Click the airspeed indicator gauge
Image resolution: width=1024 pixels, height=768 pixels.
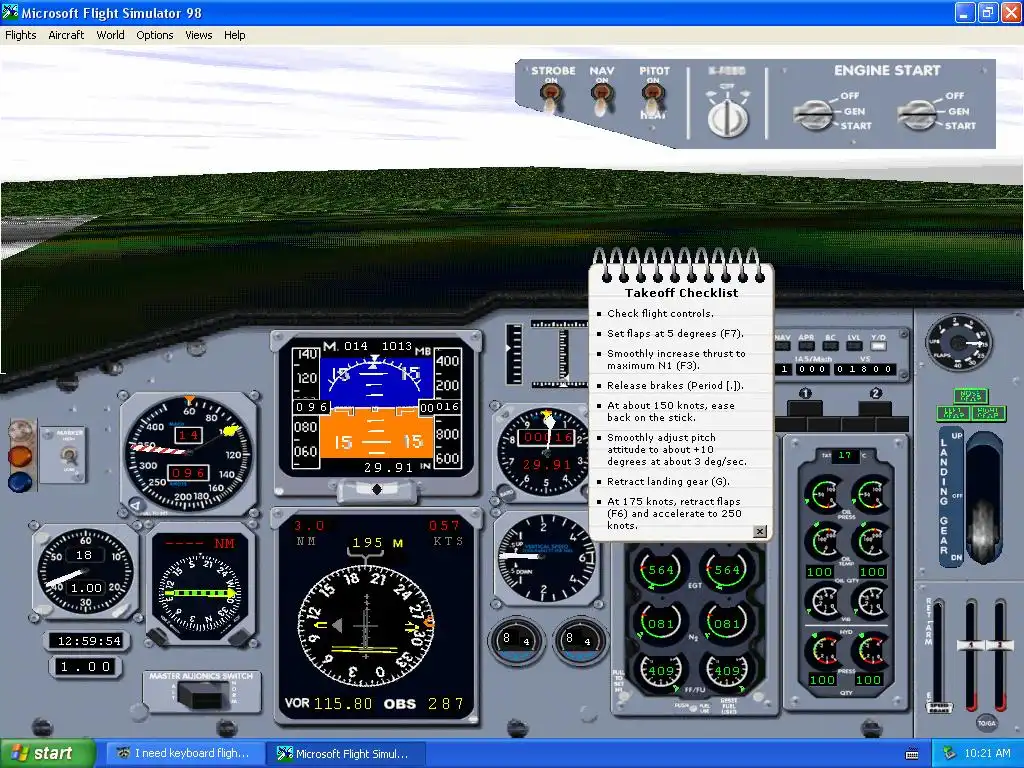pyautogui.click(x=189, y=453)
